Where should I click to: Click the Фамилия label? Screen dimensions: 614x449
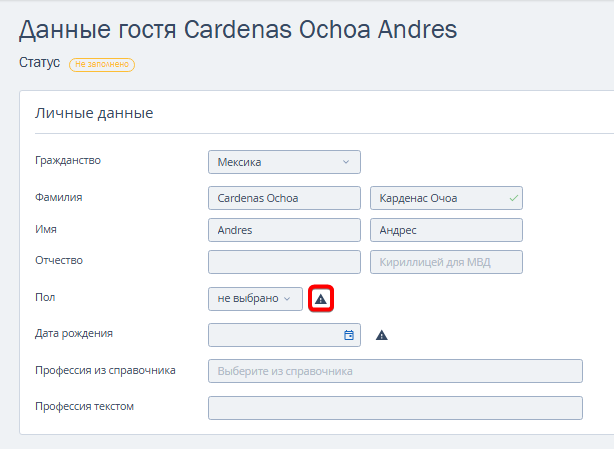59,197
